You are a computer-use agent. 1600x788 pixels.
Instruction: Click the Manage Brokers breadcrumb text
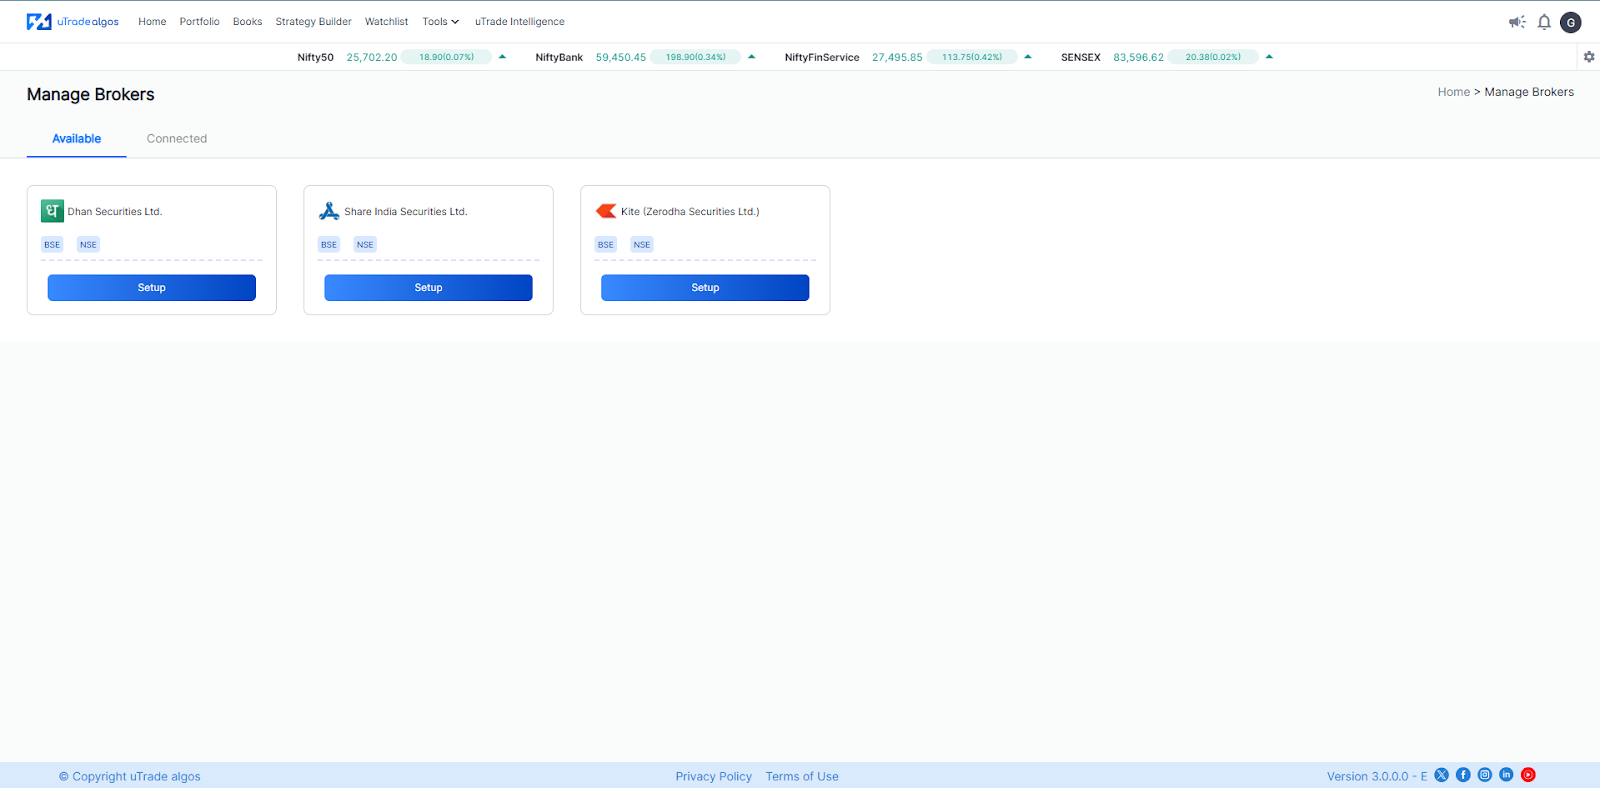tap(1529, 92)
